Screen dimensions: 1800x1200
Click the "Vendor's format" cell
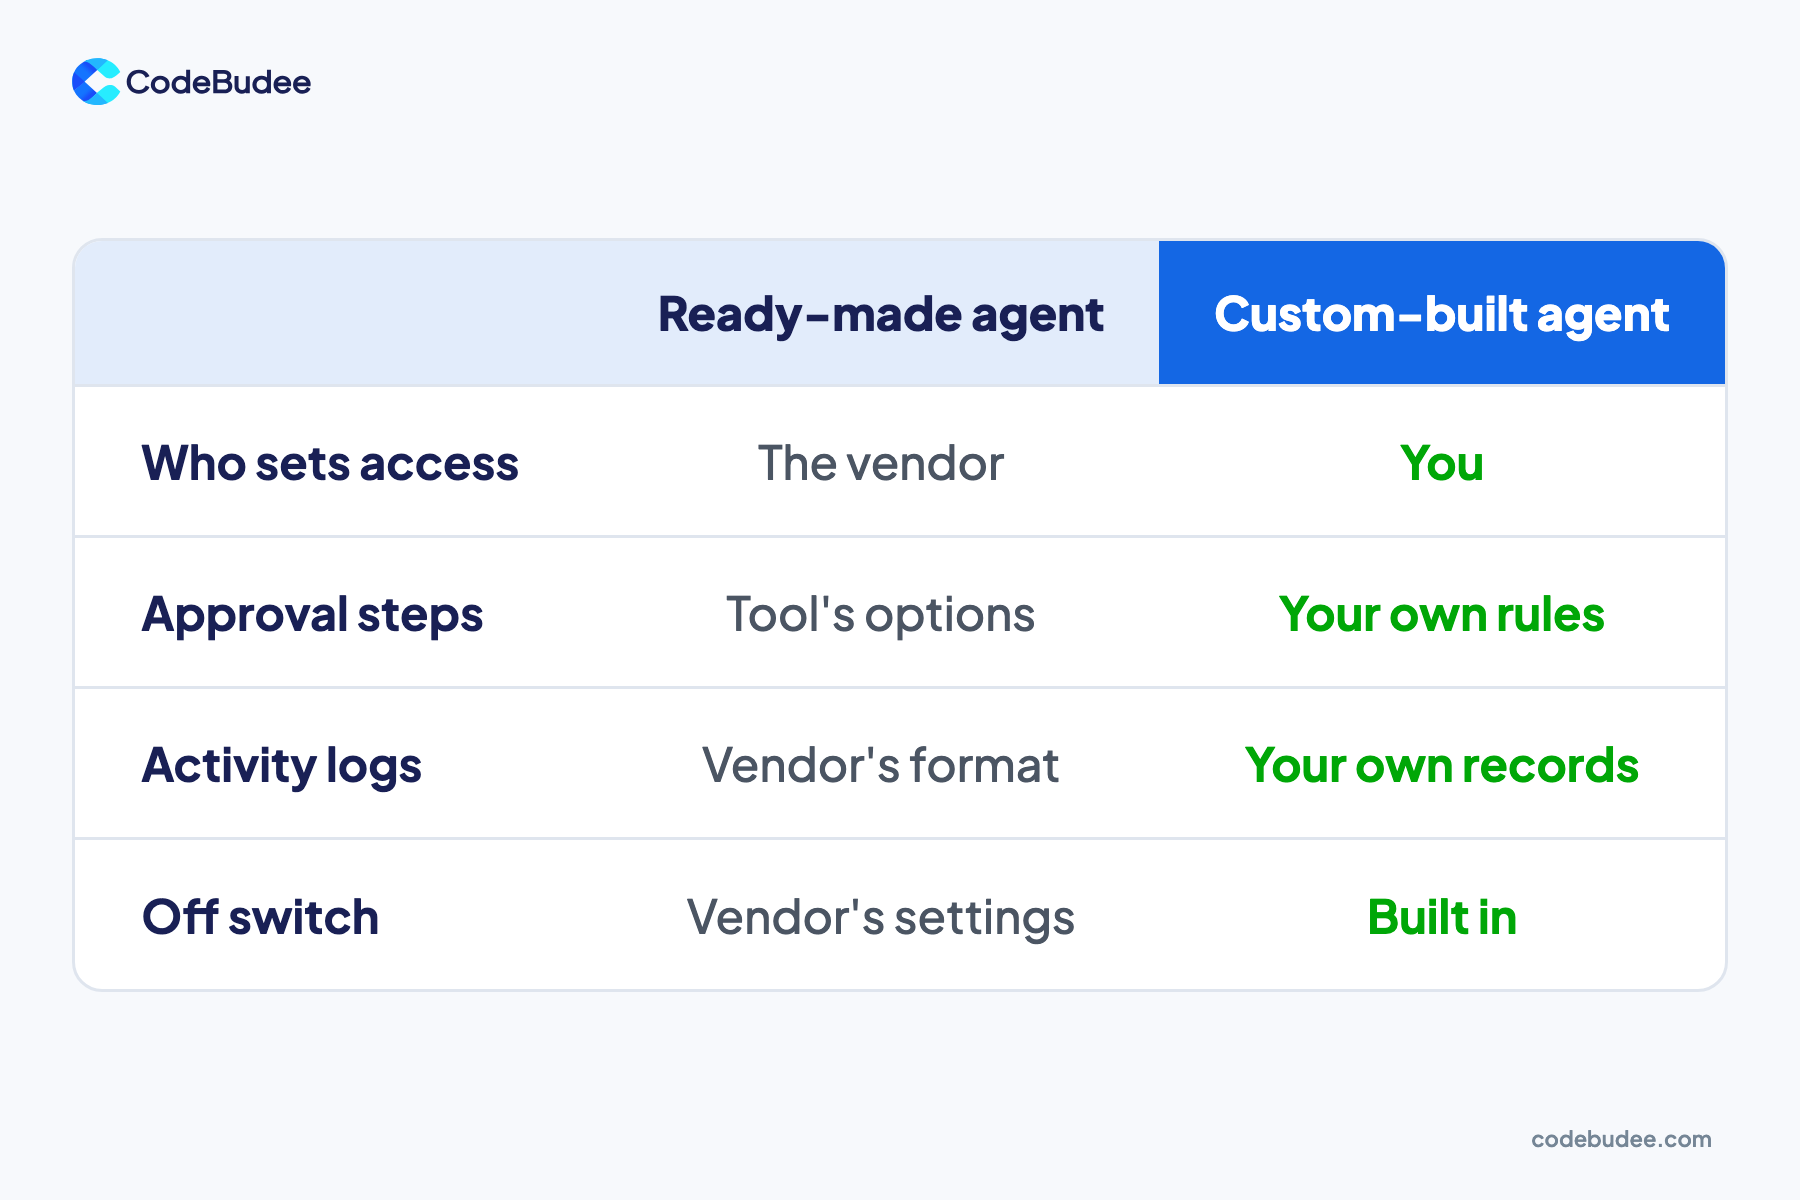[880, 766]
